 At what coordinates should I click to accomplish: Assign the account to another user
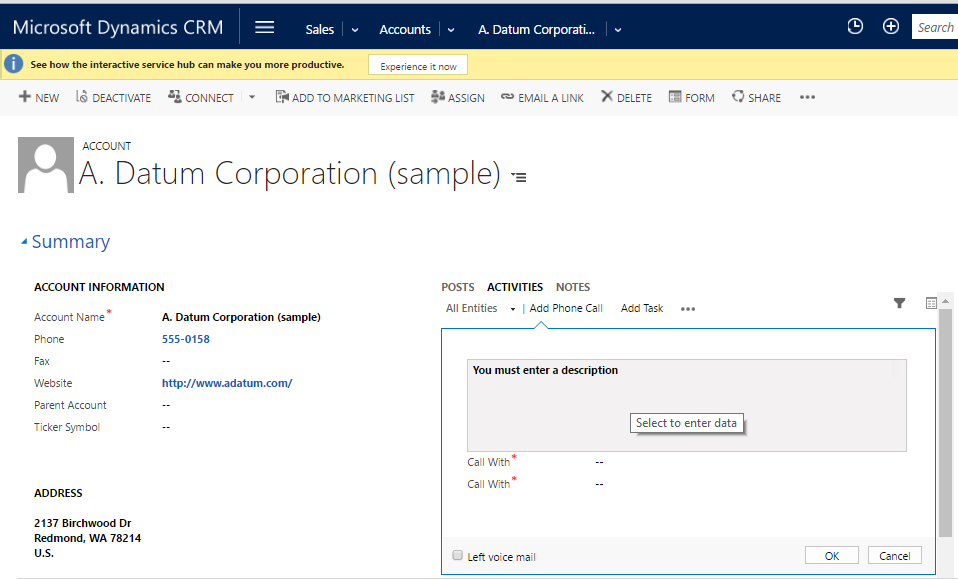tap(458, 97)
